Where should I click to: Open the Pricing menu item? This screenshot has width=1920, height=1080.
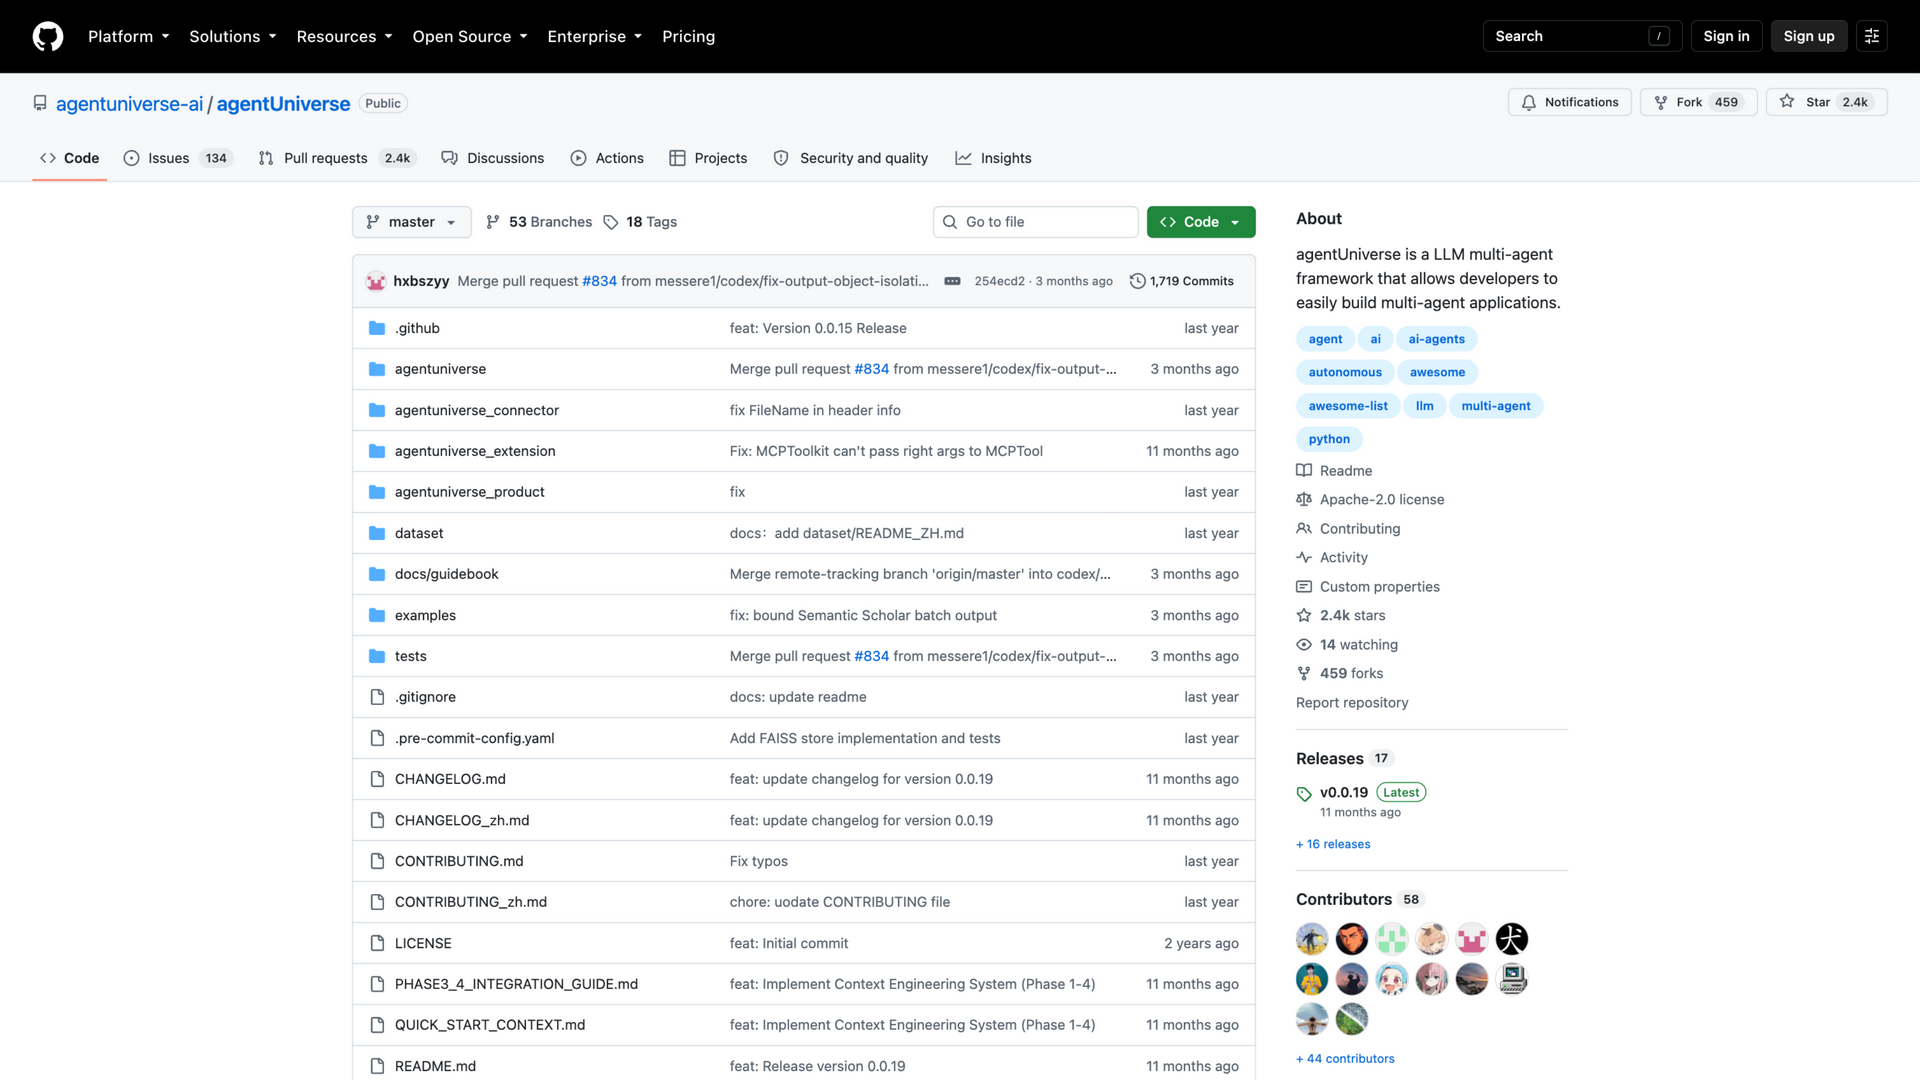pyautogui.click(x=688, y=36)
